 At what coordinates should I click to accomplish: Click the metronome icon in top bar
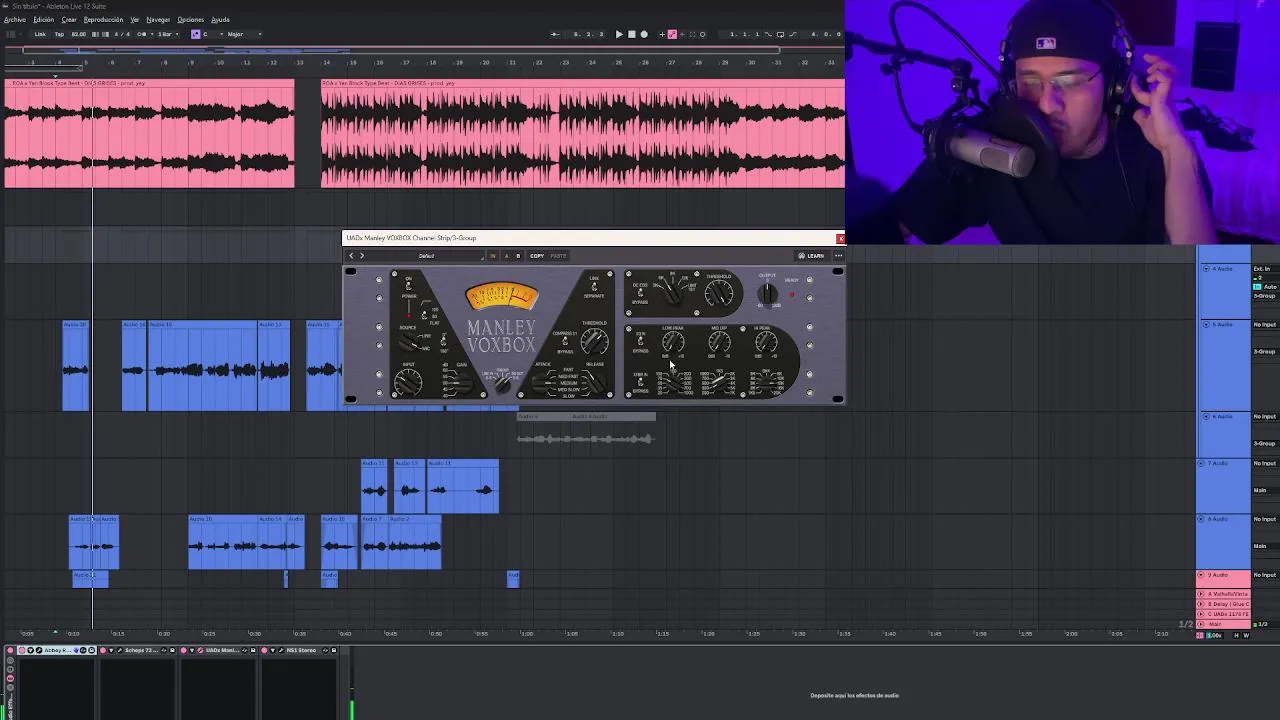pos(142,34)
